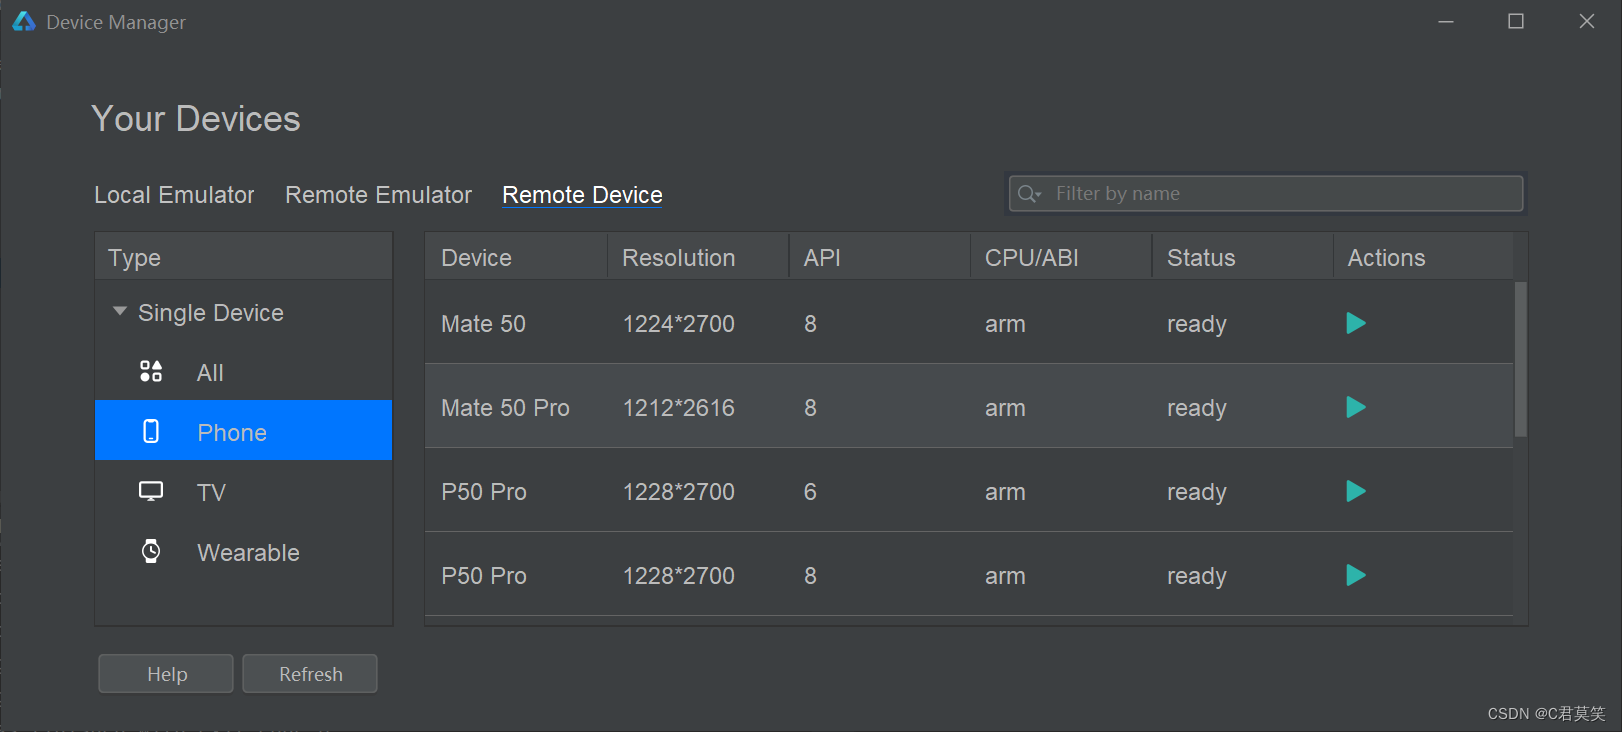The width and height of the screenshot is (1622, 732).
Task: Switch to Remote Emulator tab
Action: (x=378, y=195)
